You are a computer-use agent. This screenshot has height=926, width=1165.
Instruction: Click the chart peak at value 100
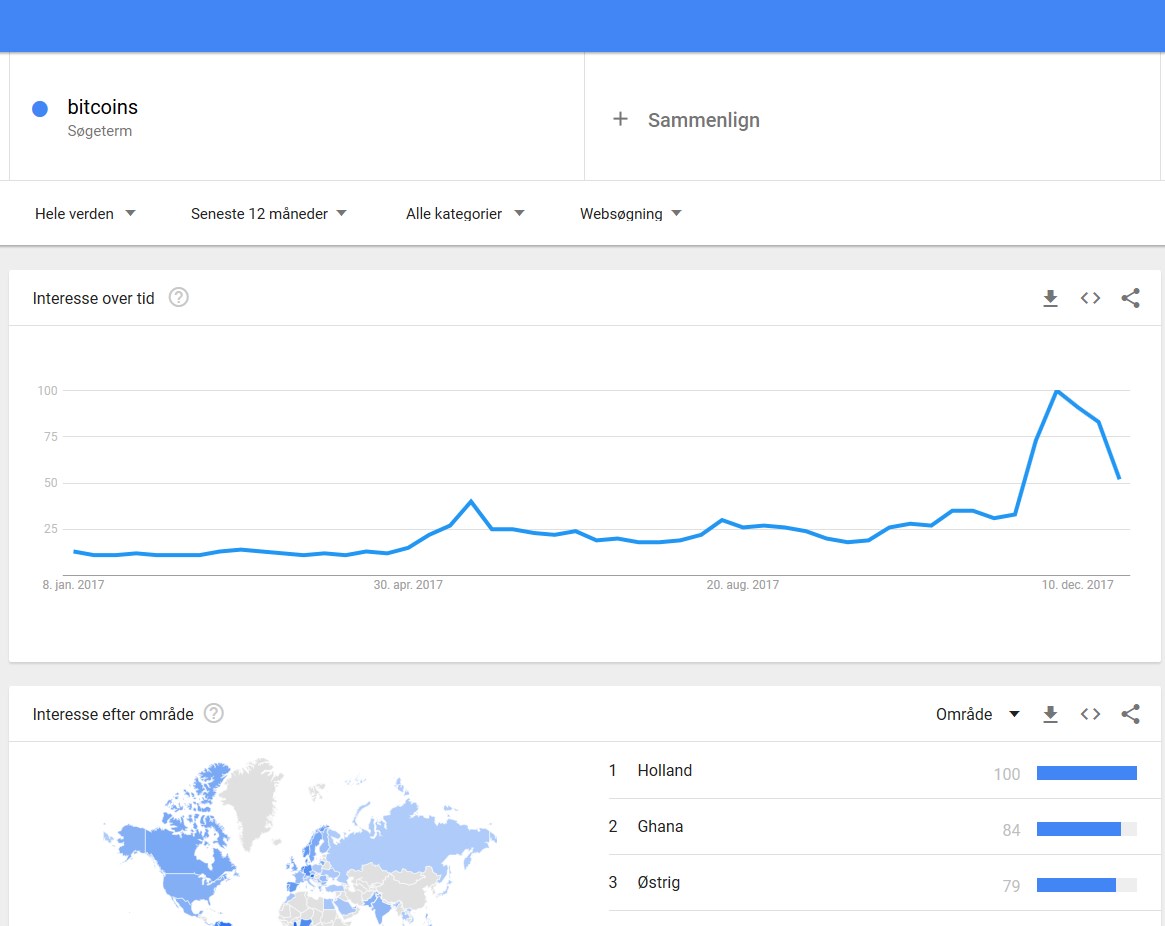pyautogui.click(x=1056, y=390)
